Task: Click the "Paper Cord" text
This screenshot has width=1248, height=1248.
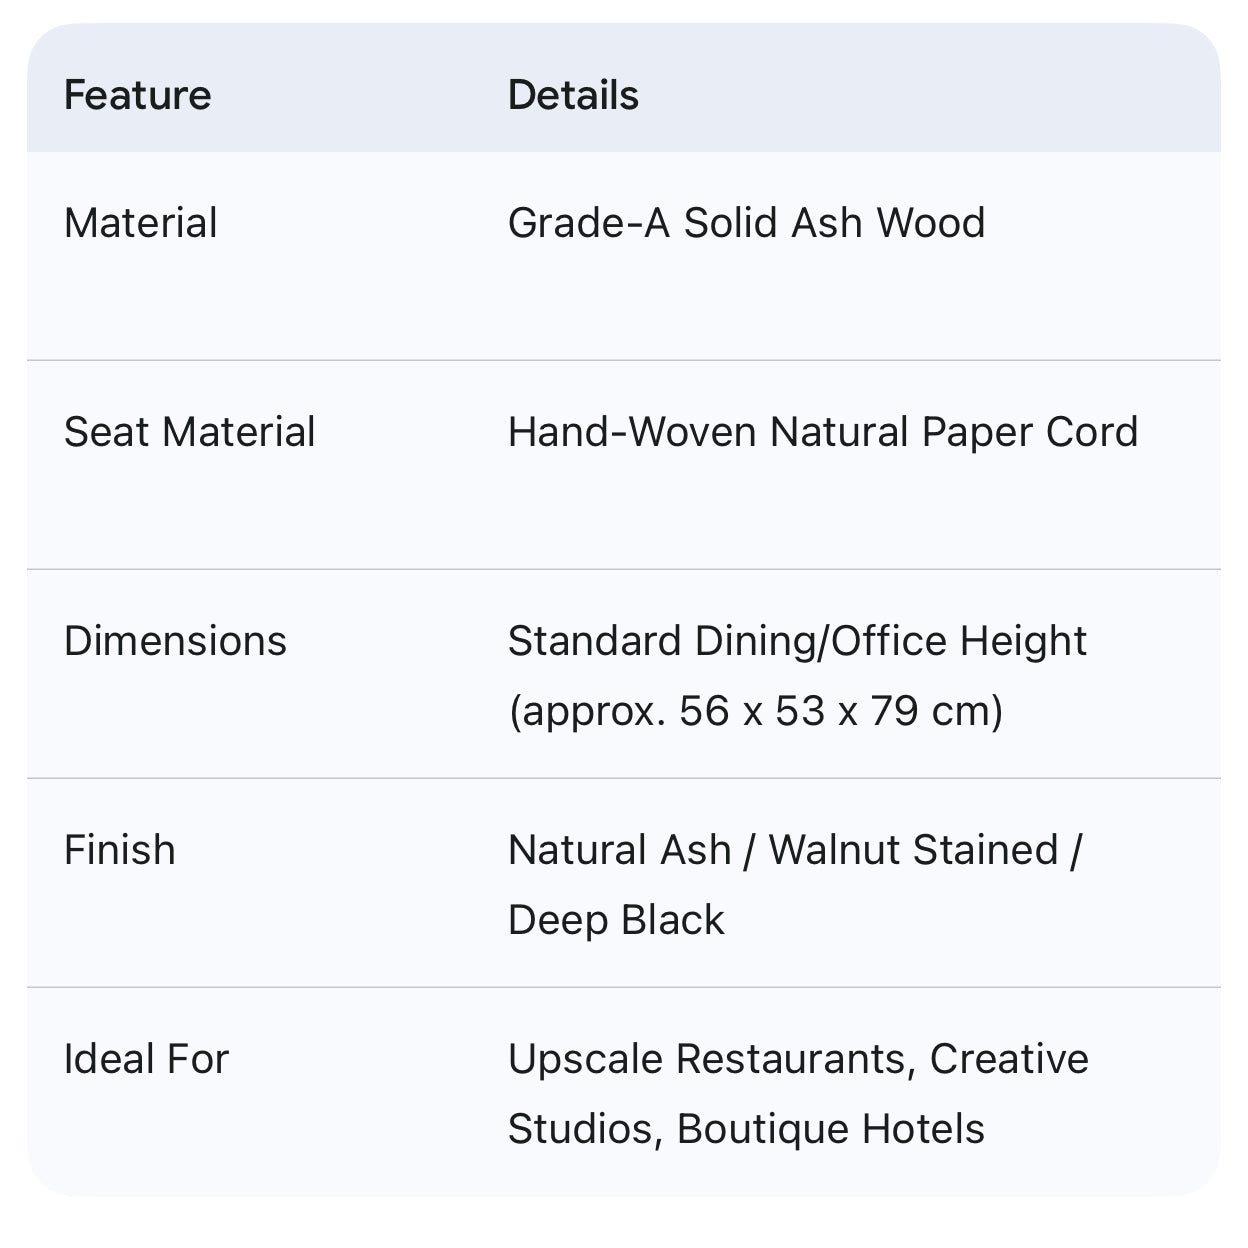Action: (1030, 432)
